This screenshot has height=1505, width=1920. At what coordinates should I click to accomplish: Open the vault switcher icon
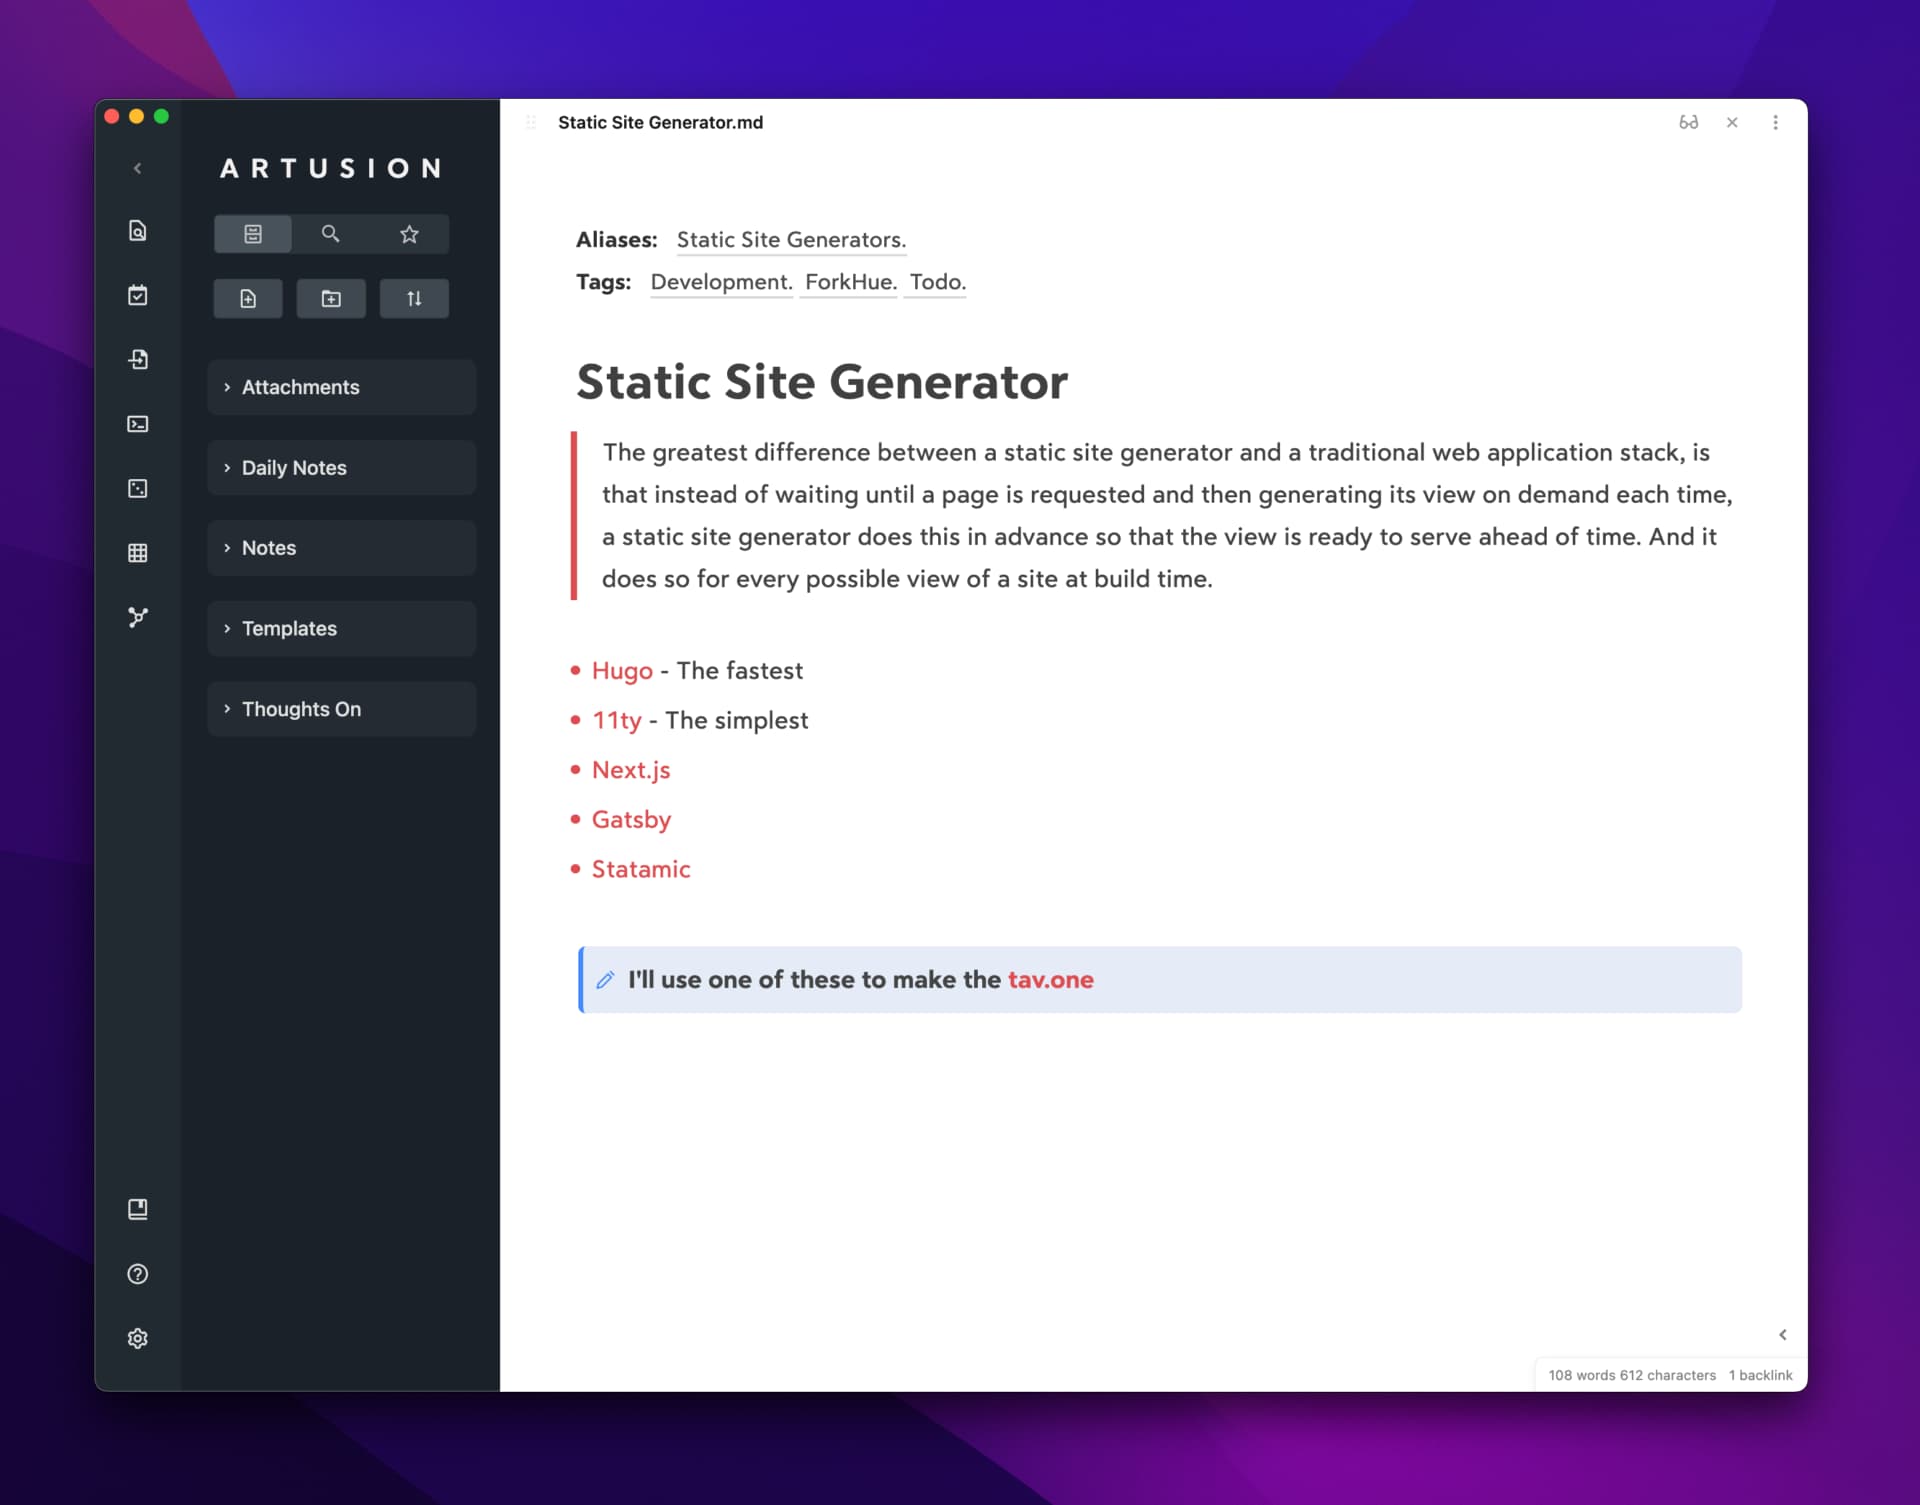[x=138, y=1209]
